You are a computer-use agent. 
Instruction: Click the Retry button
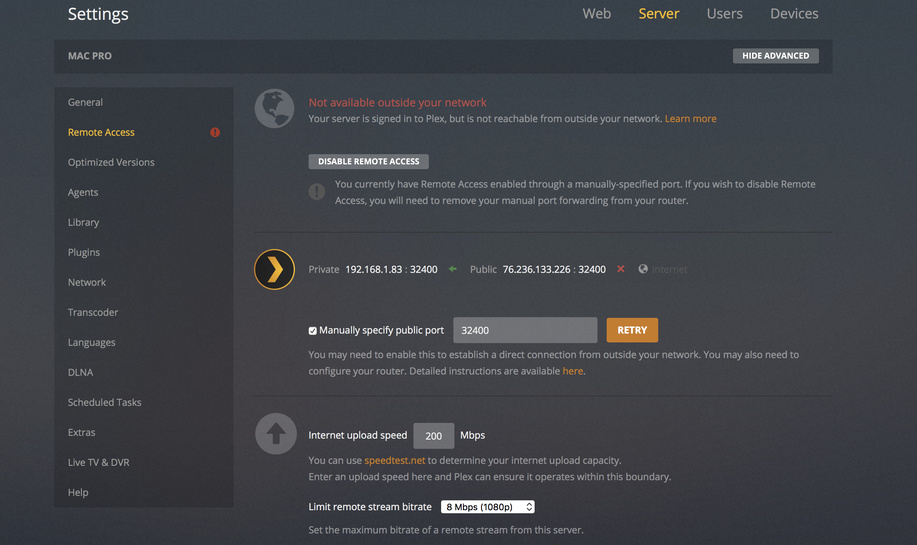(x=632, y=330)
